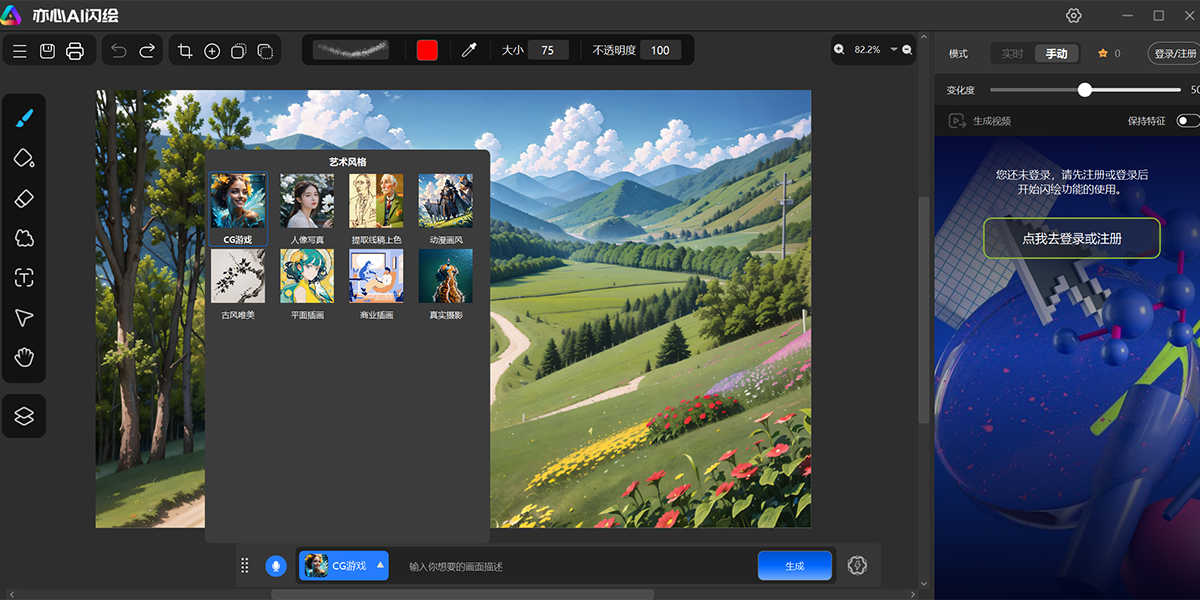The width and height of the screenshot is (1200, 600).
Task: Pick a color with the eyedropper tool
Action: coord(469,51)
